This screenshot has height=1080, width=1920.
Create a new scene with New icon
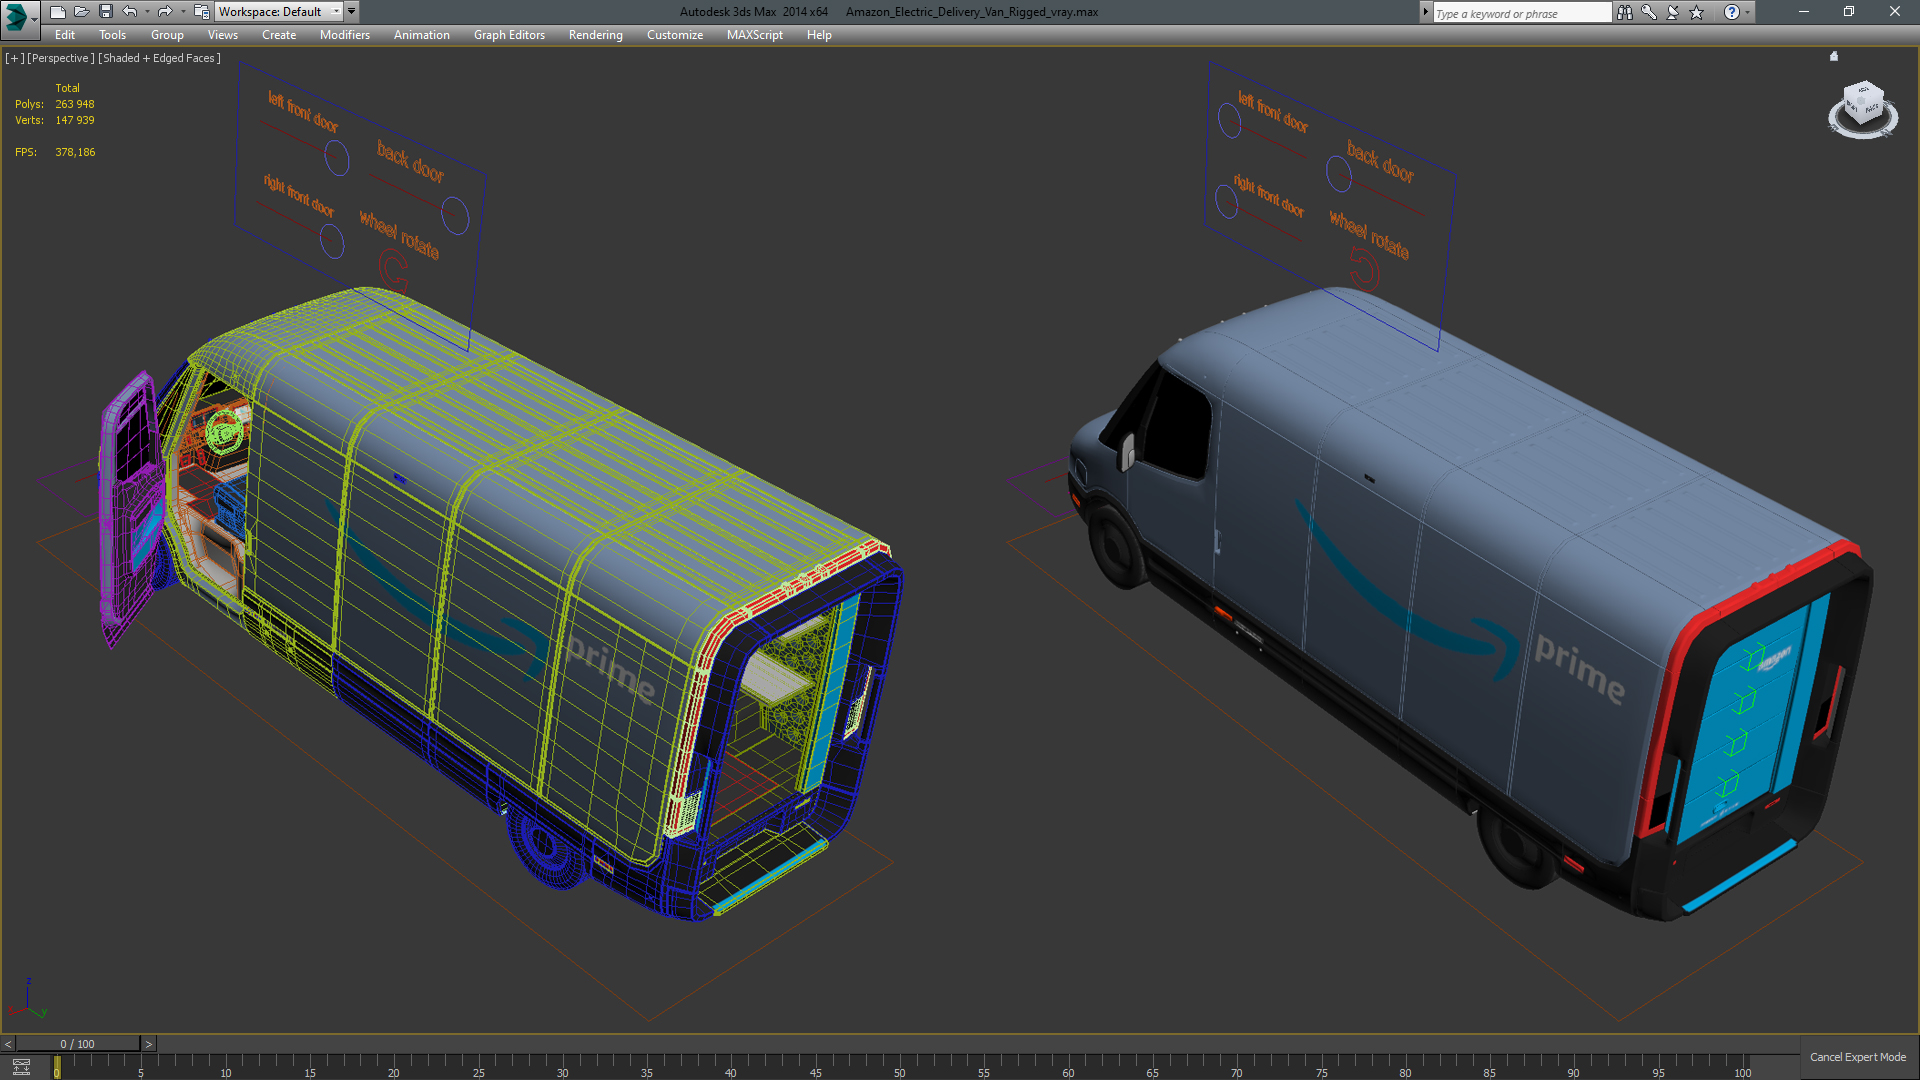58,12
